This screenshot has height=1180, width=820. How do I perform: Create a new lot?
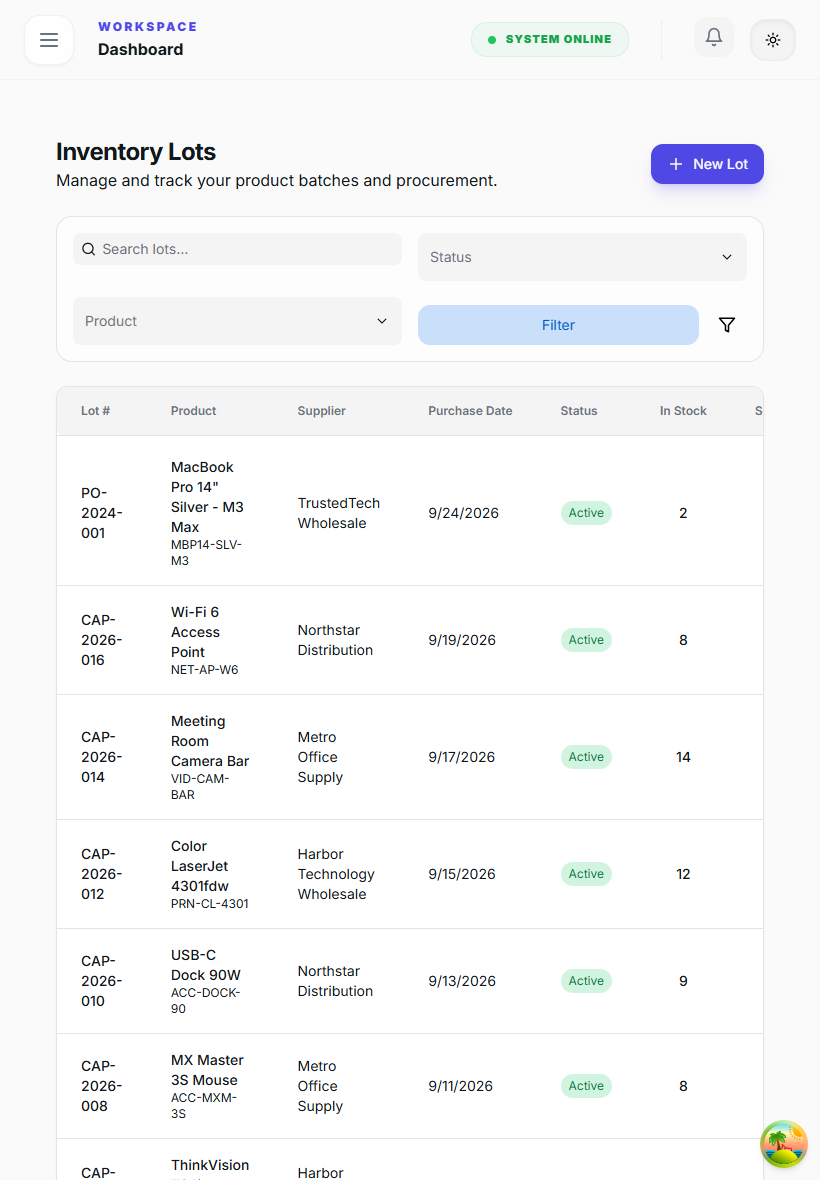(x=707, y=164)
